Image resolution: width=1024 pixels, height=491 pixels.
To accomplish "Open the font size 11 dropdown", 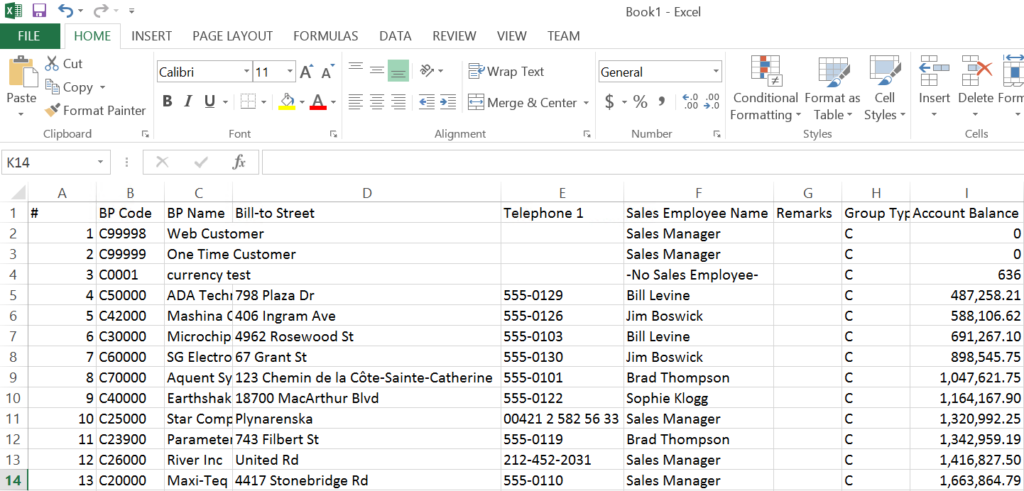I will point(291,72).
